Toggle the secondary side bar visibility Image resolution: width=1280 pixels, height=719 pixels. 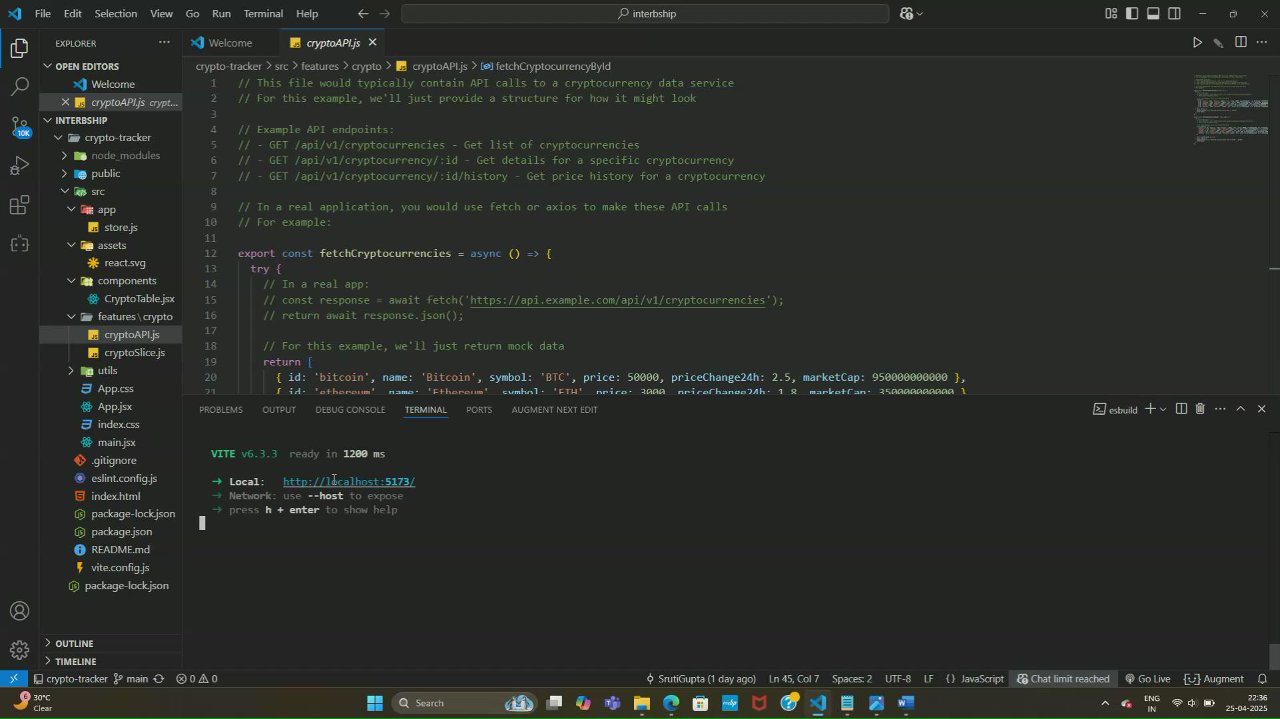coord(1175,14)
